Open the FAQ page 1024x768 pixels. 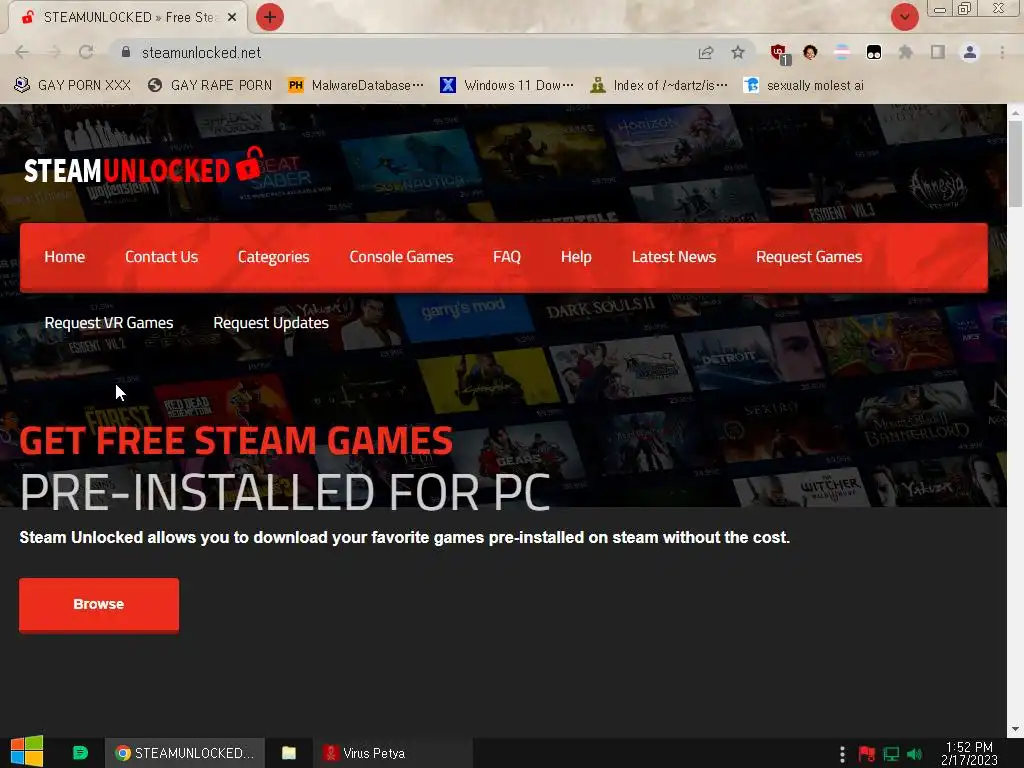[x=507, y=257]
